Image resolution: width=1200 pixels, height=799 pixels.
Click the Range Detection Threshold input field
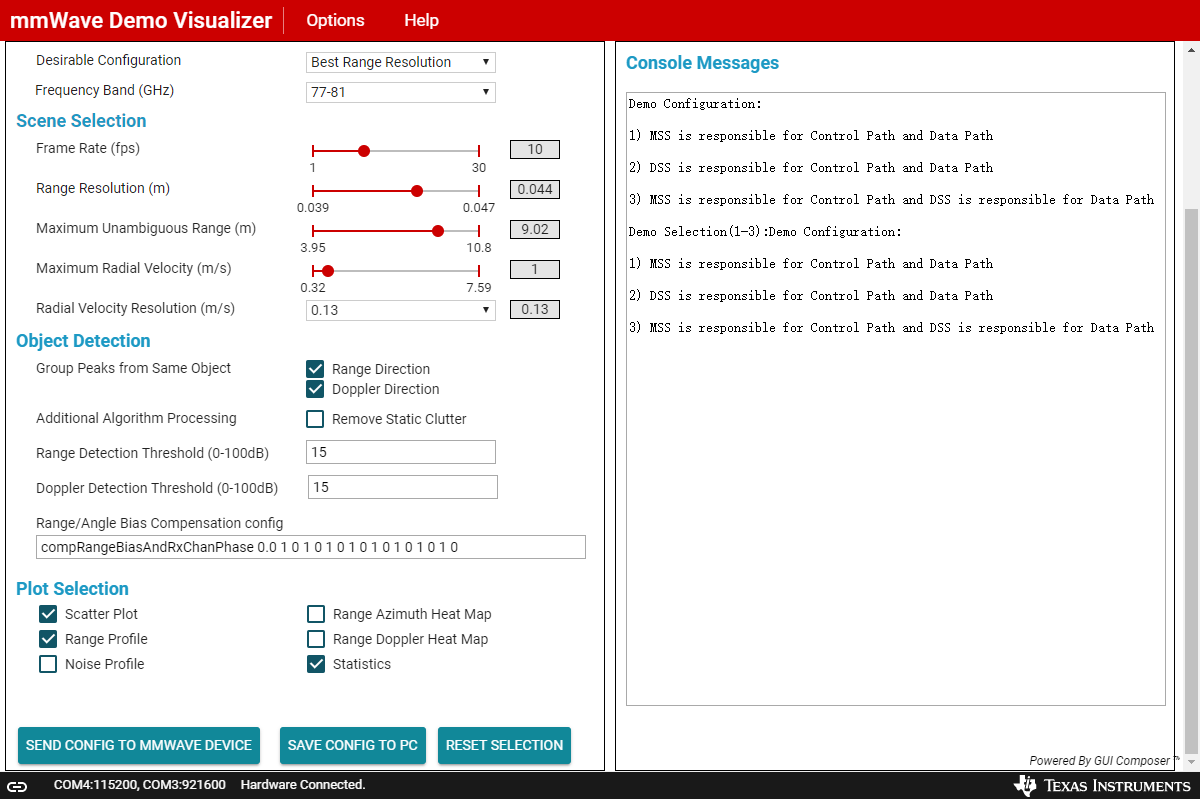coord(401,452)
